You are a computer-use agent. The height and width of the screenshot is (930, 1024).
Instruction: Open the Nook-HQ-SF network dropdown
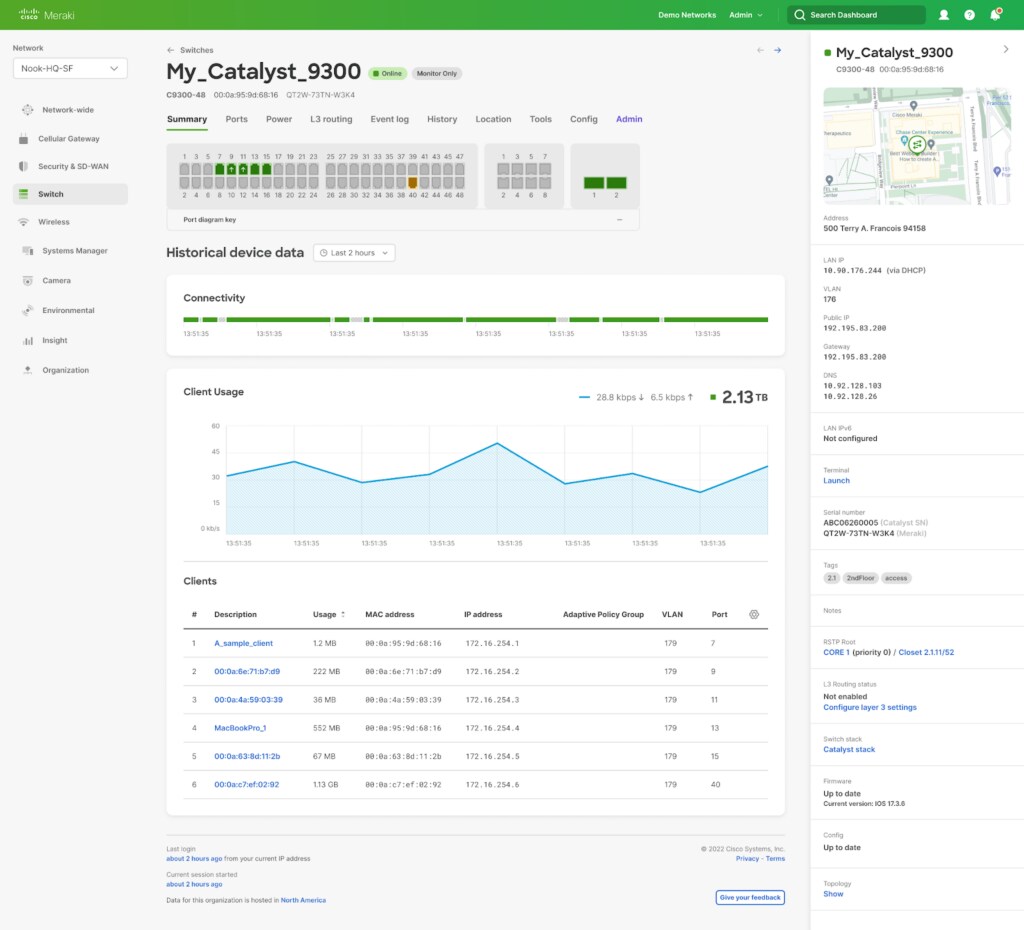tap(70, 69)
